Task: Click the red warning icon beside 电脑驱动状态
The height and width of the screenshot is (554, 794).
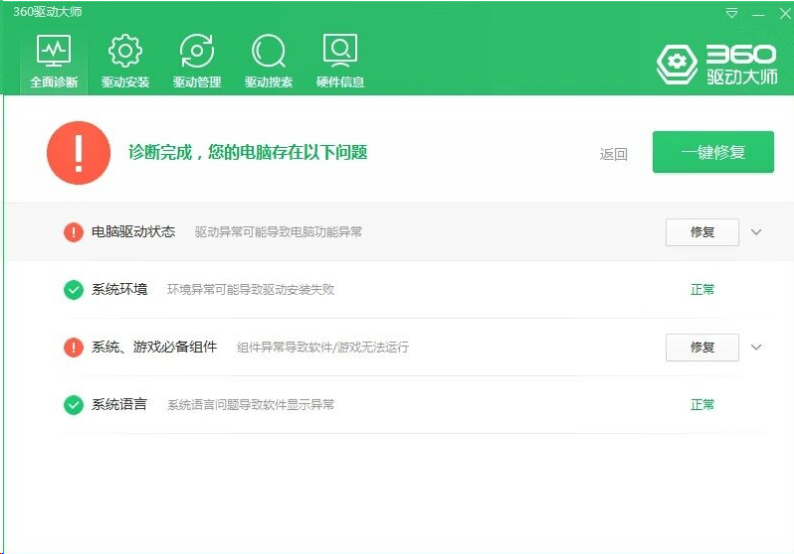Action: (x=73, y=232)
